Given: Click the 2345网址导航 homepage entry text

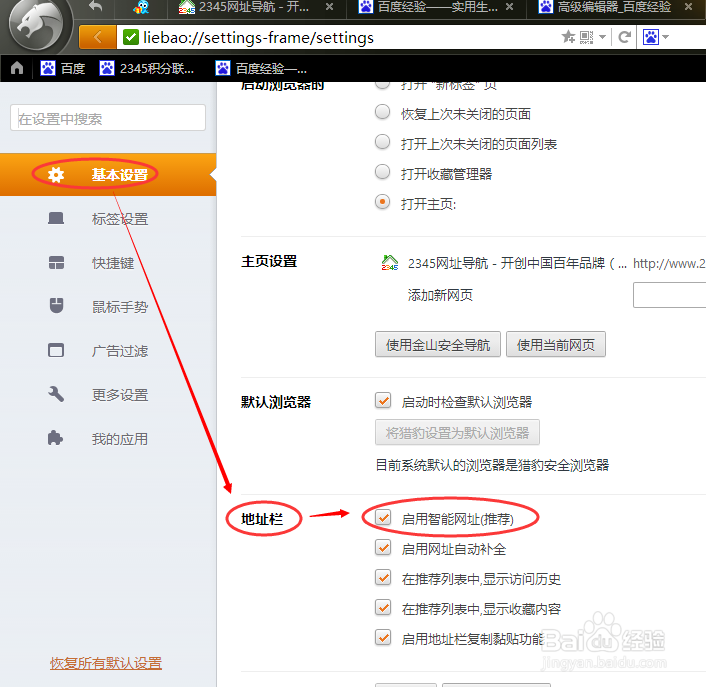Looking at the screenshot, I should [517, 263].
